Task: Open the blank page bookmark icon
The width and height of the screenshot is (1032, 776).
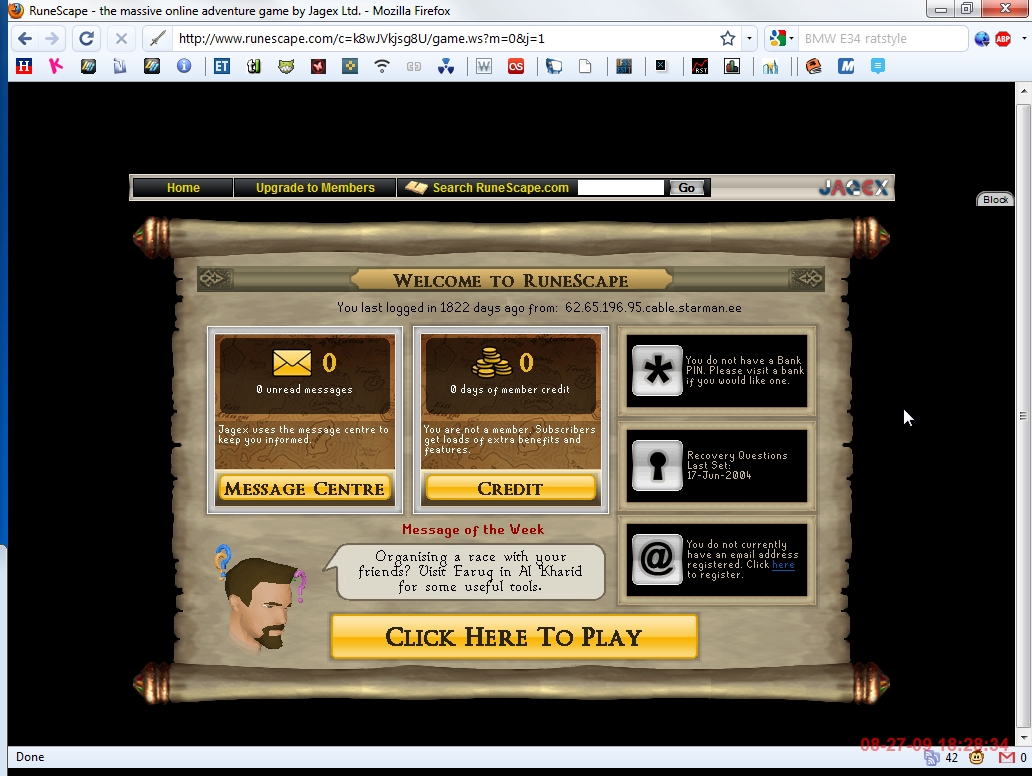Action: (x=585, y=66)
